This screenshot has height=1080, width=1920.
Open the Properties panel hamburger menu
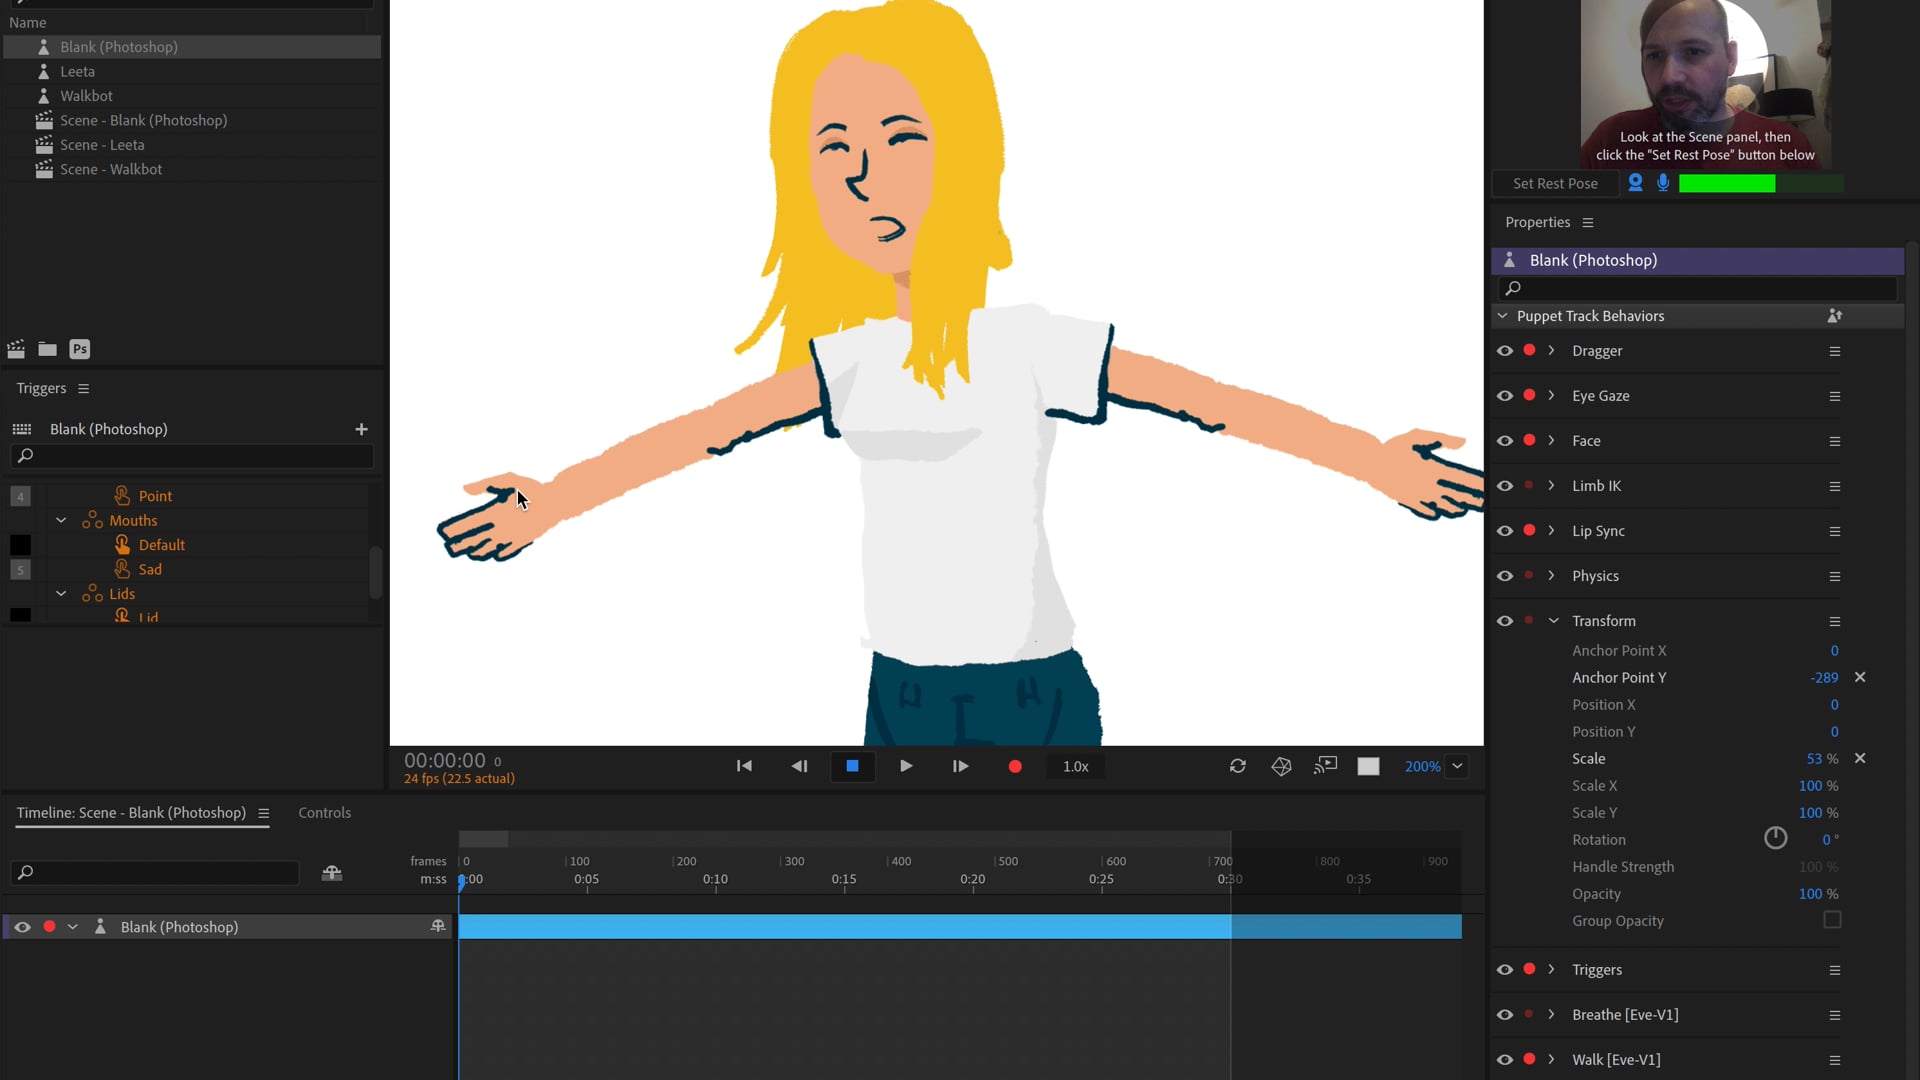click(1589, 222)
